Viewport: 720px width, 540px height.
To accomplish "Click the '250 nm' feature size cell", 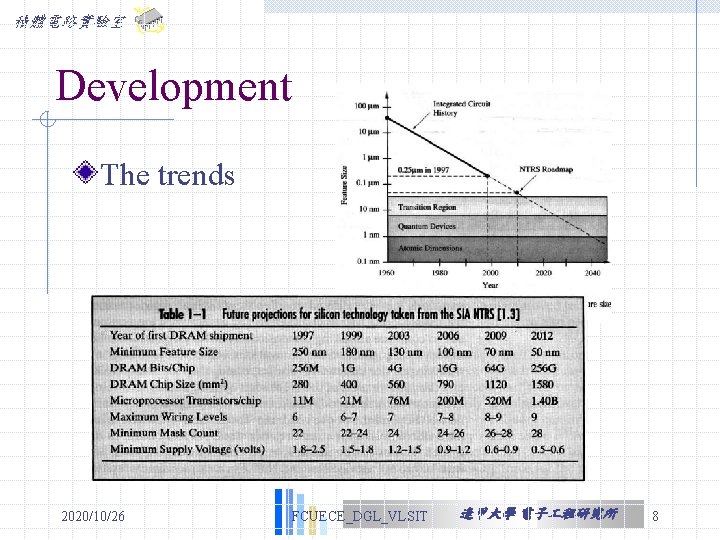I will (x=309, y=352).
